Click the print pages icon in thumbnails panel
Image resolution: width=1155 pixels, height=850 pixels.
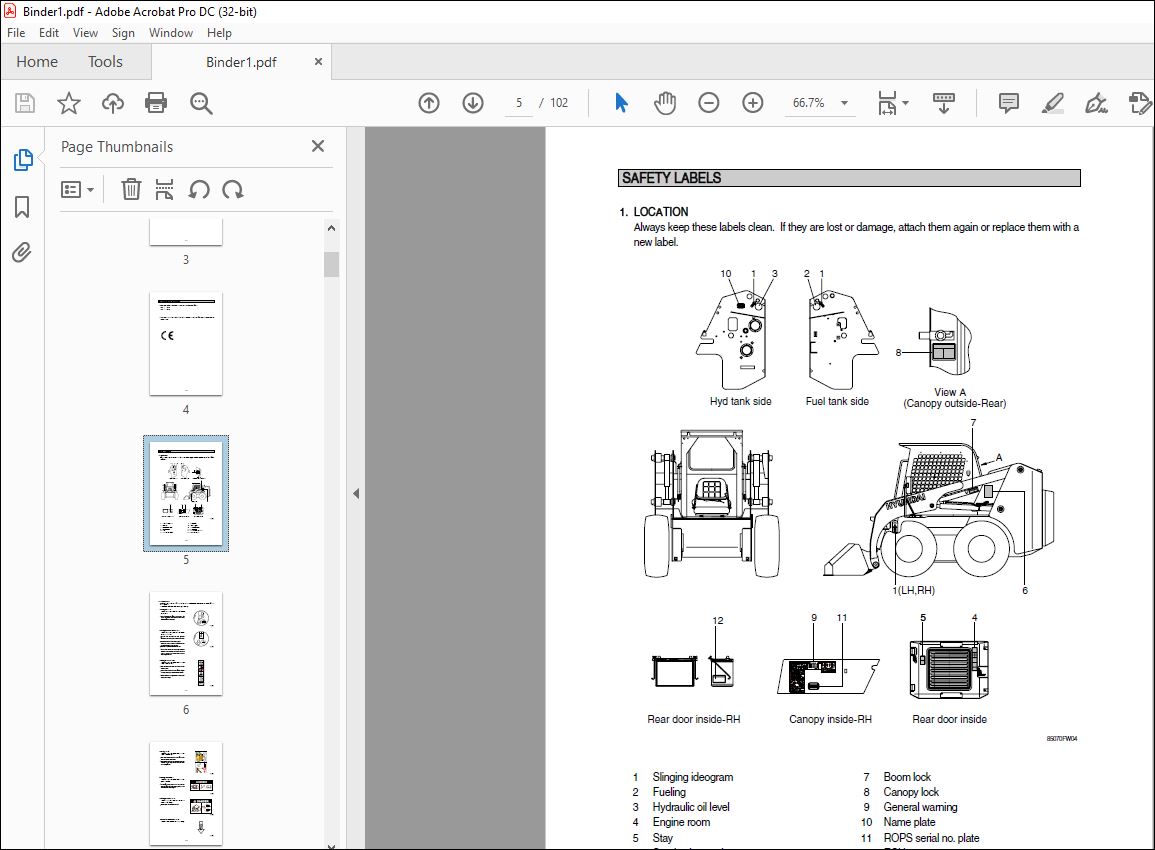[x=164, y=189]
